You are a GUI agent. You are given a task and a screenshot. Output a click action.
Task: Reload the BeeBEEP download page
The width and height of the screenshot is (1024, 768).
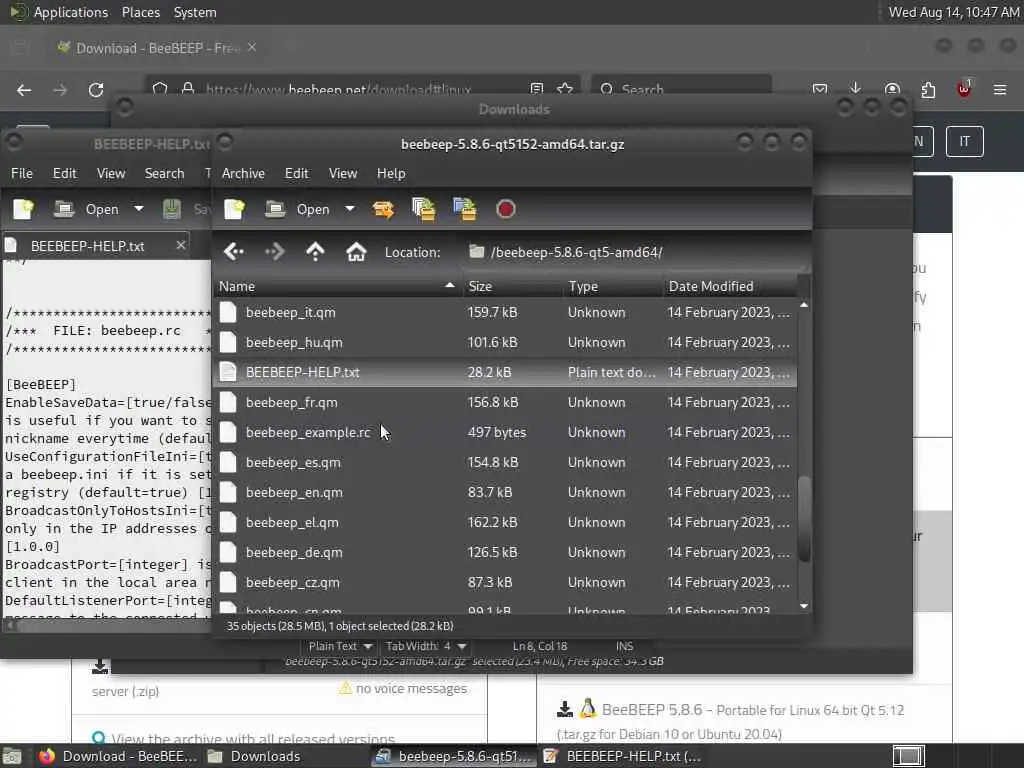tap(96, 90)
